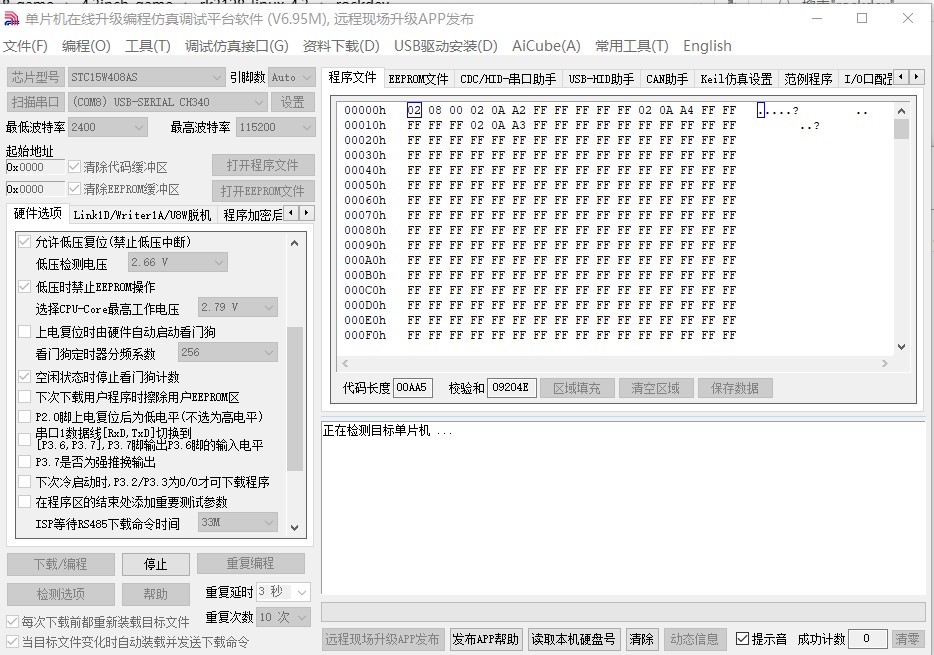Enable 上电复位时由硬件自动启动看门狗

pyautogui.click(x=24, y=332)
